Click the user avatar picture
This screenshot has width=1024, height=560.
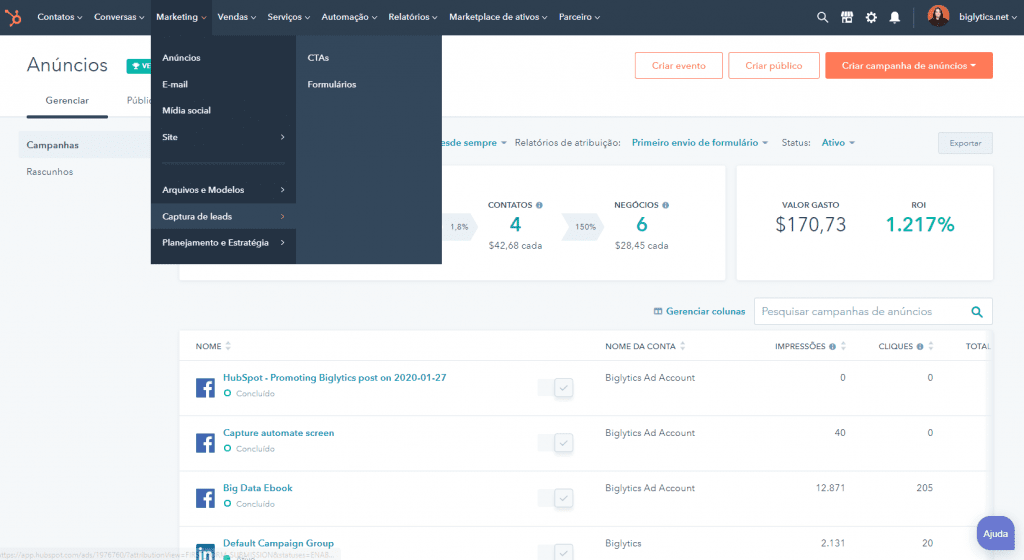(x=938, y=17)
